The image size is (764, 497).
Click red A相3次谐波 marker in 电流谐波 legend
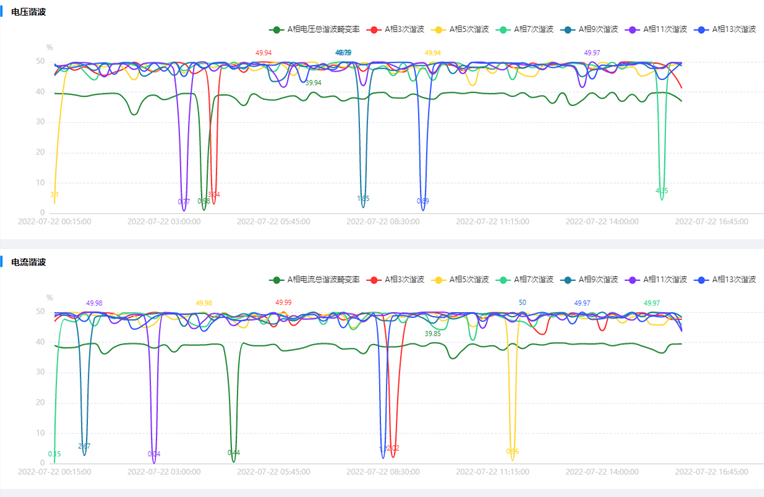tap(375, 280)
